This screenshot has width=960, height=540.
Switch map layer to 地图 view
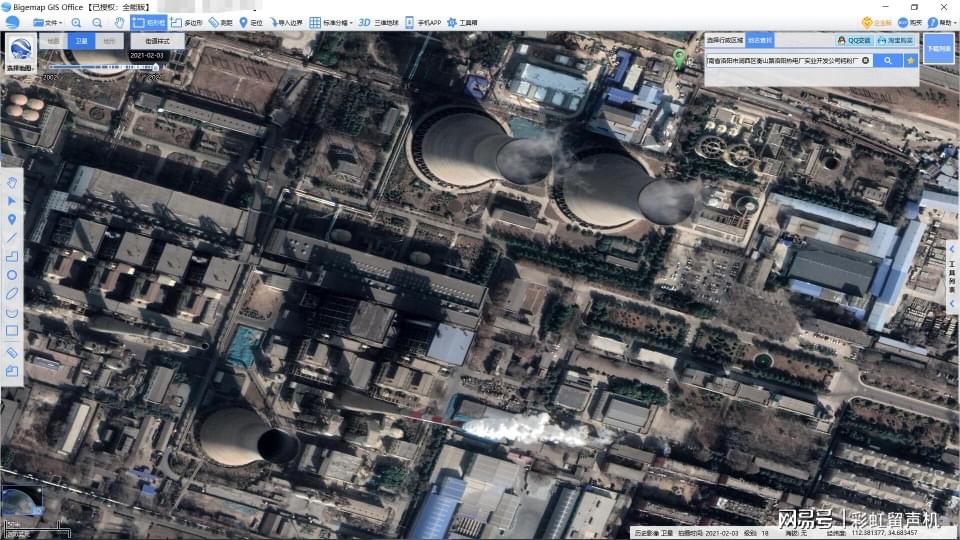pyautogui.click(x=54, y=41)
